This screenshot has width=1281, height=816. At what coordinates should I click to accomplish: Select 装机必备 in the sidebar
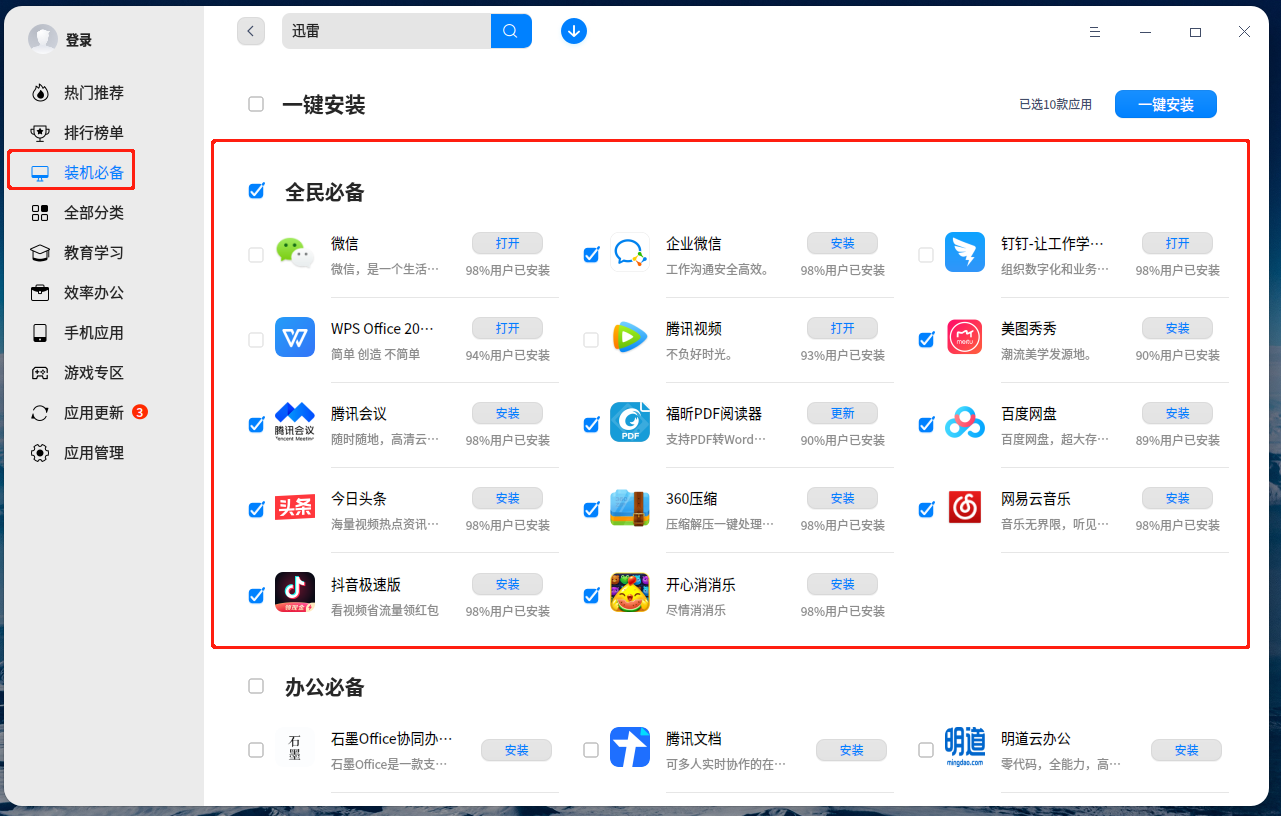(x=78, y=173)
